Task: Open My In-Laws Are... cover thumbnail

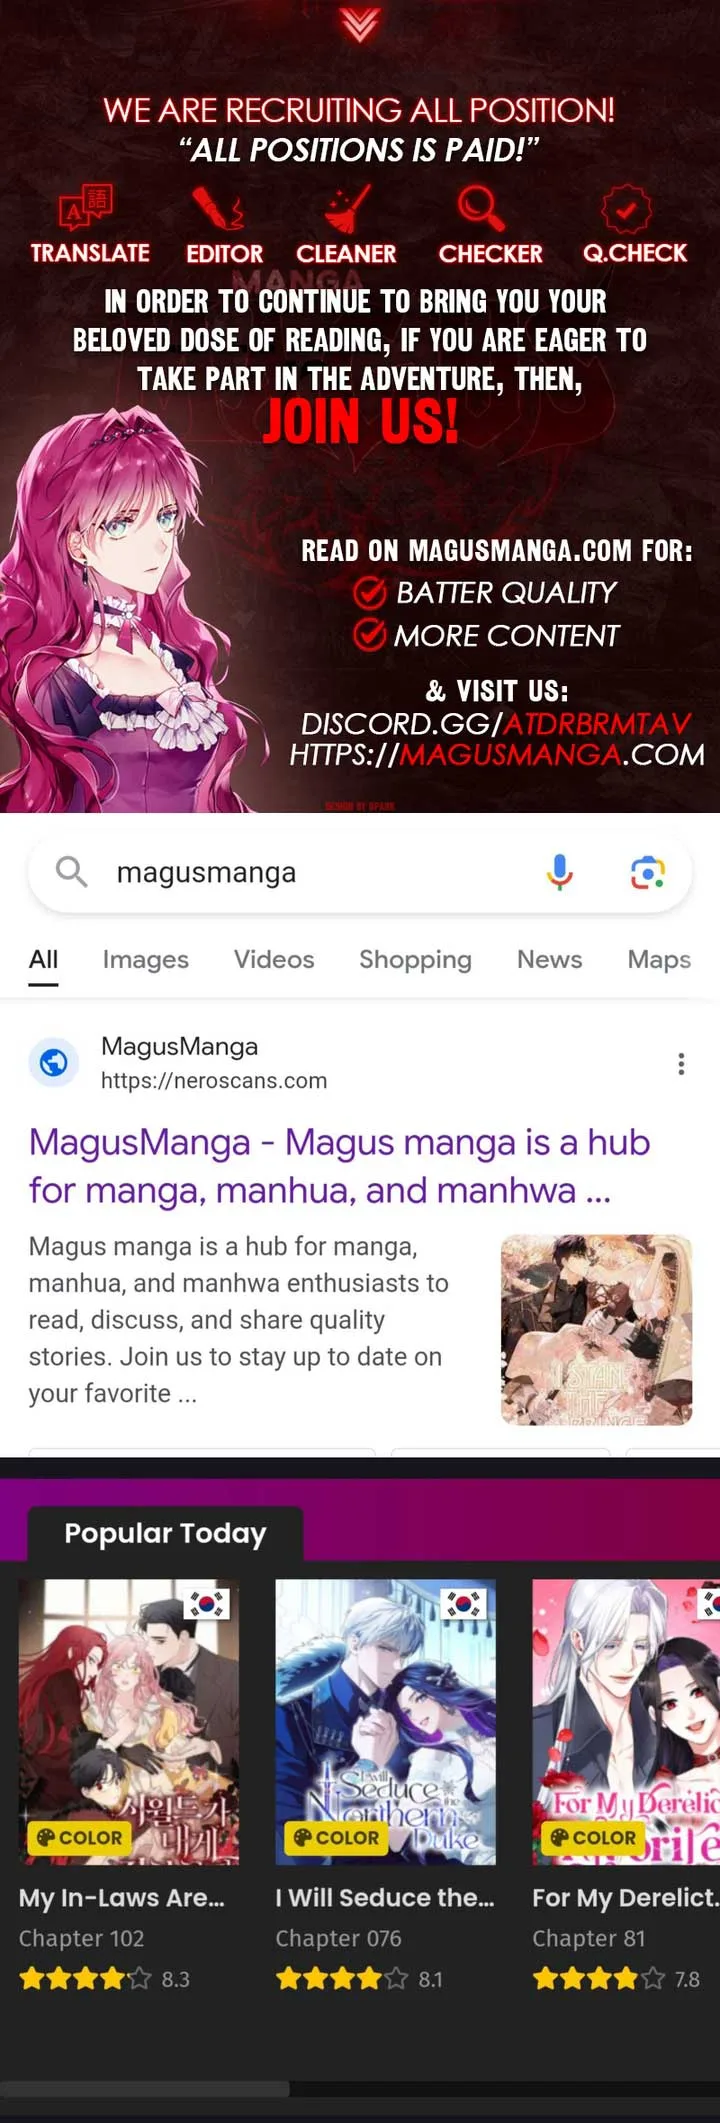Action: point(129,1722)
